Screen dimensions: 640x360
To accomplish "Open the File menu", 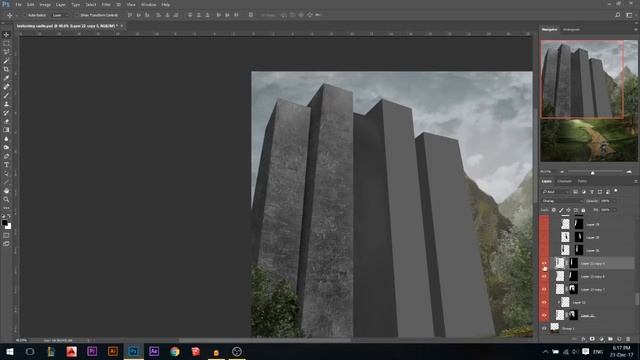I will click(18, 4).
